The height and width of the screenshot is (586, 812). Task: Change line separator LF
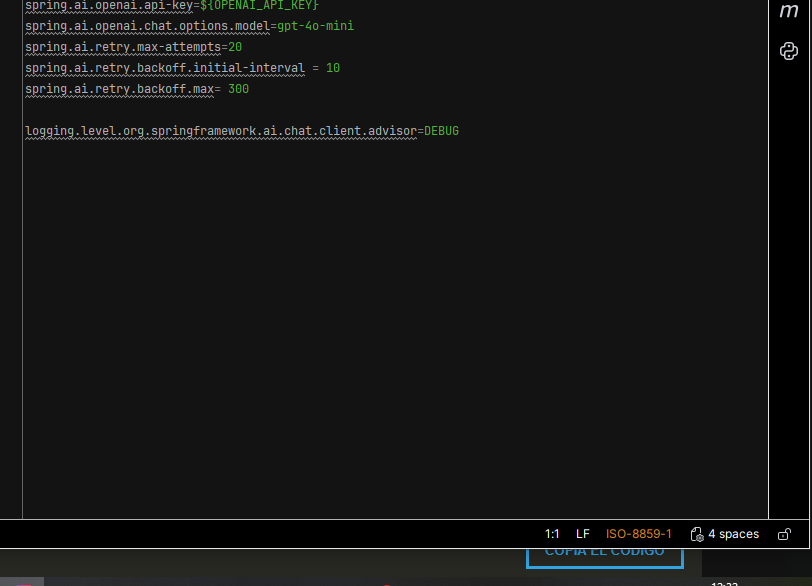[583, 534]
